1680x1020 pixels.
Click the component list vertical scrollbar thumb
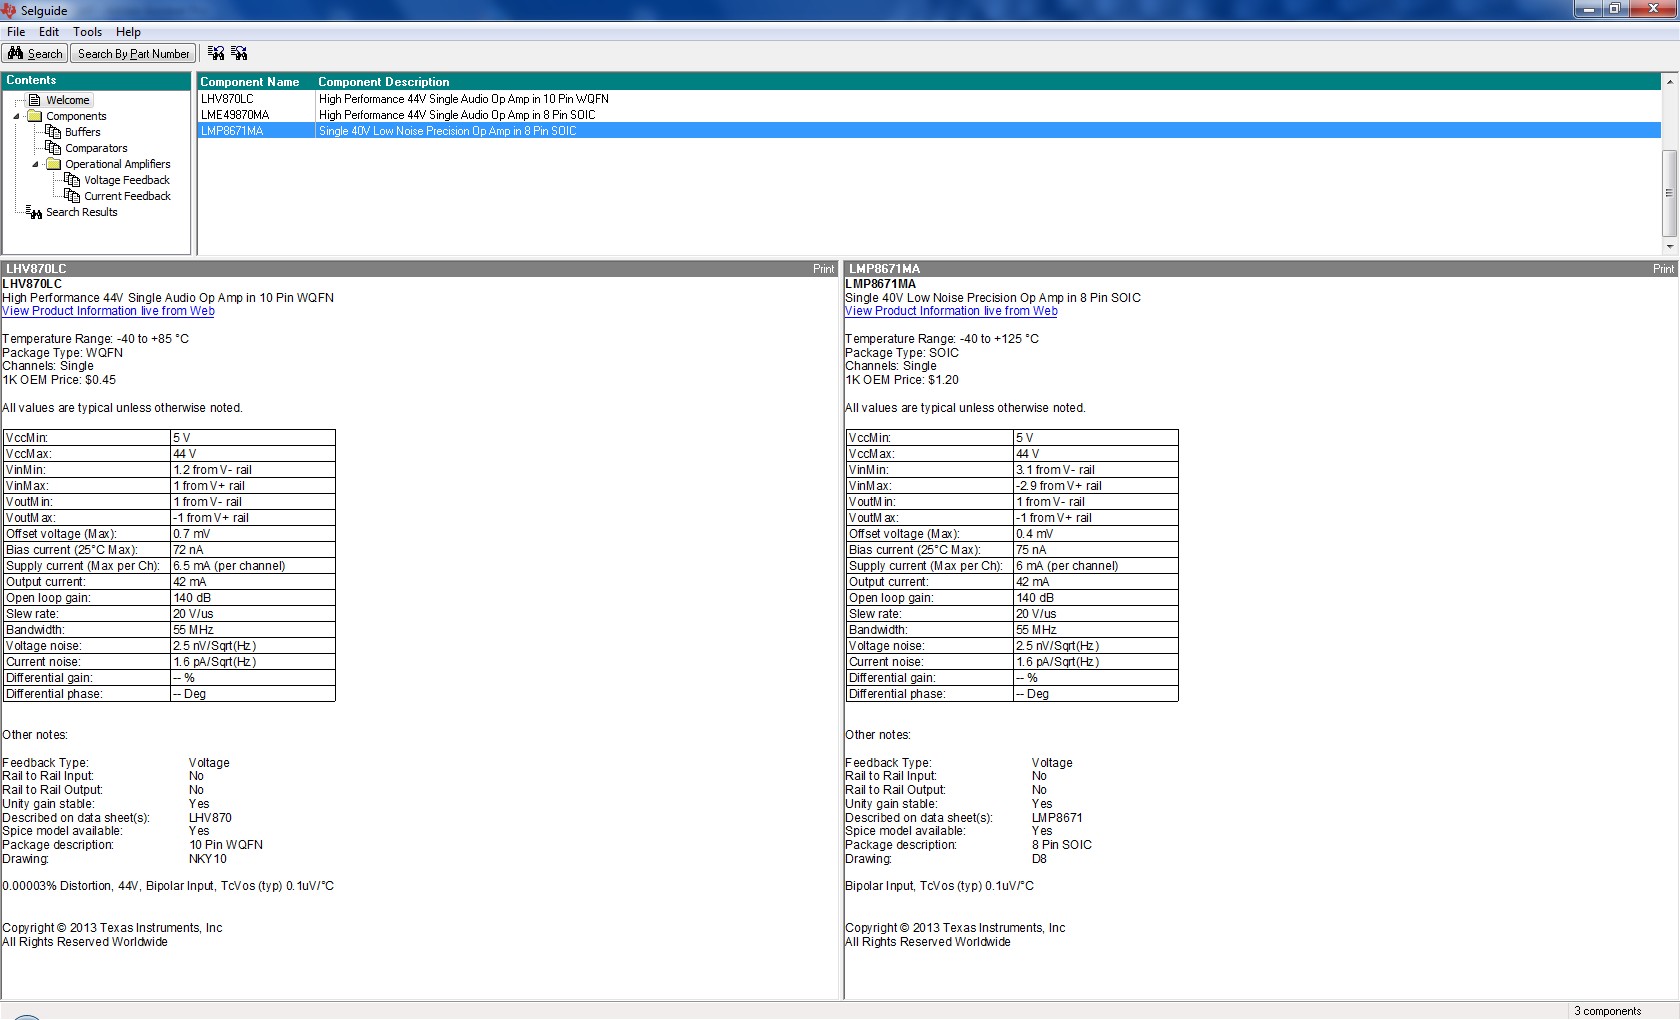click(1669, 193)
